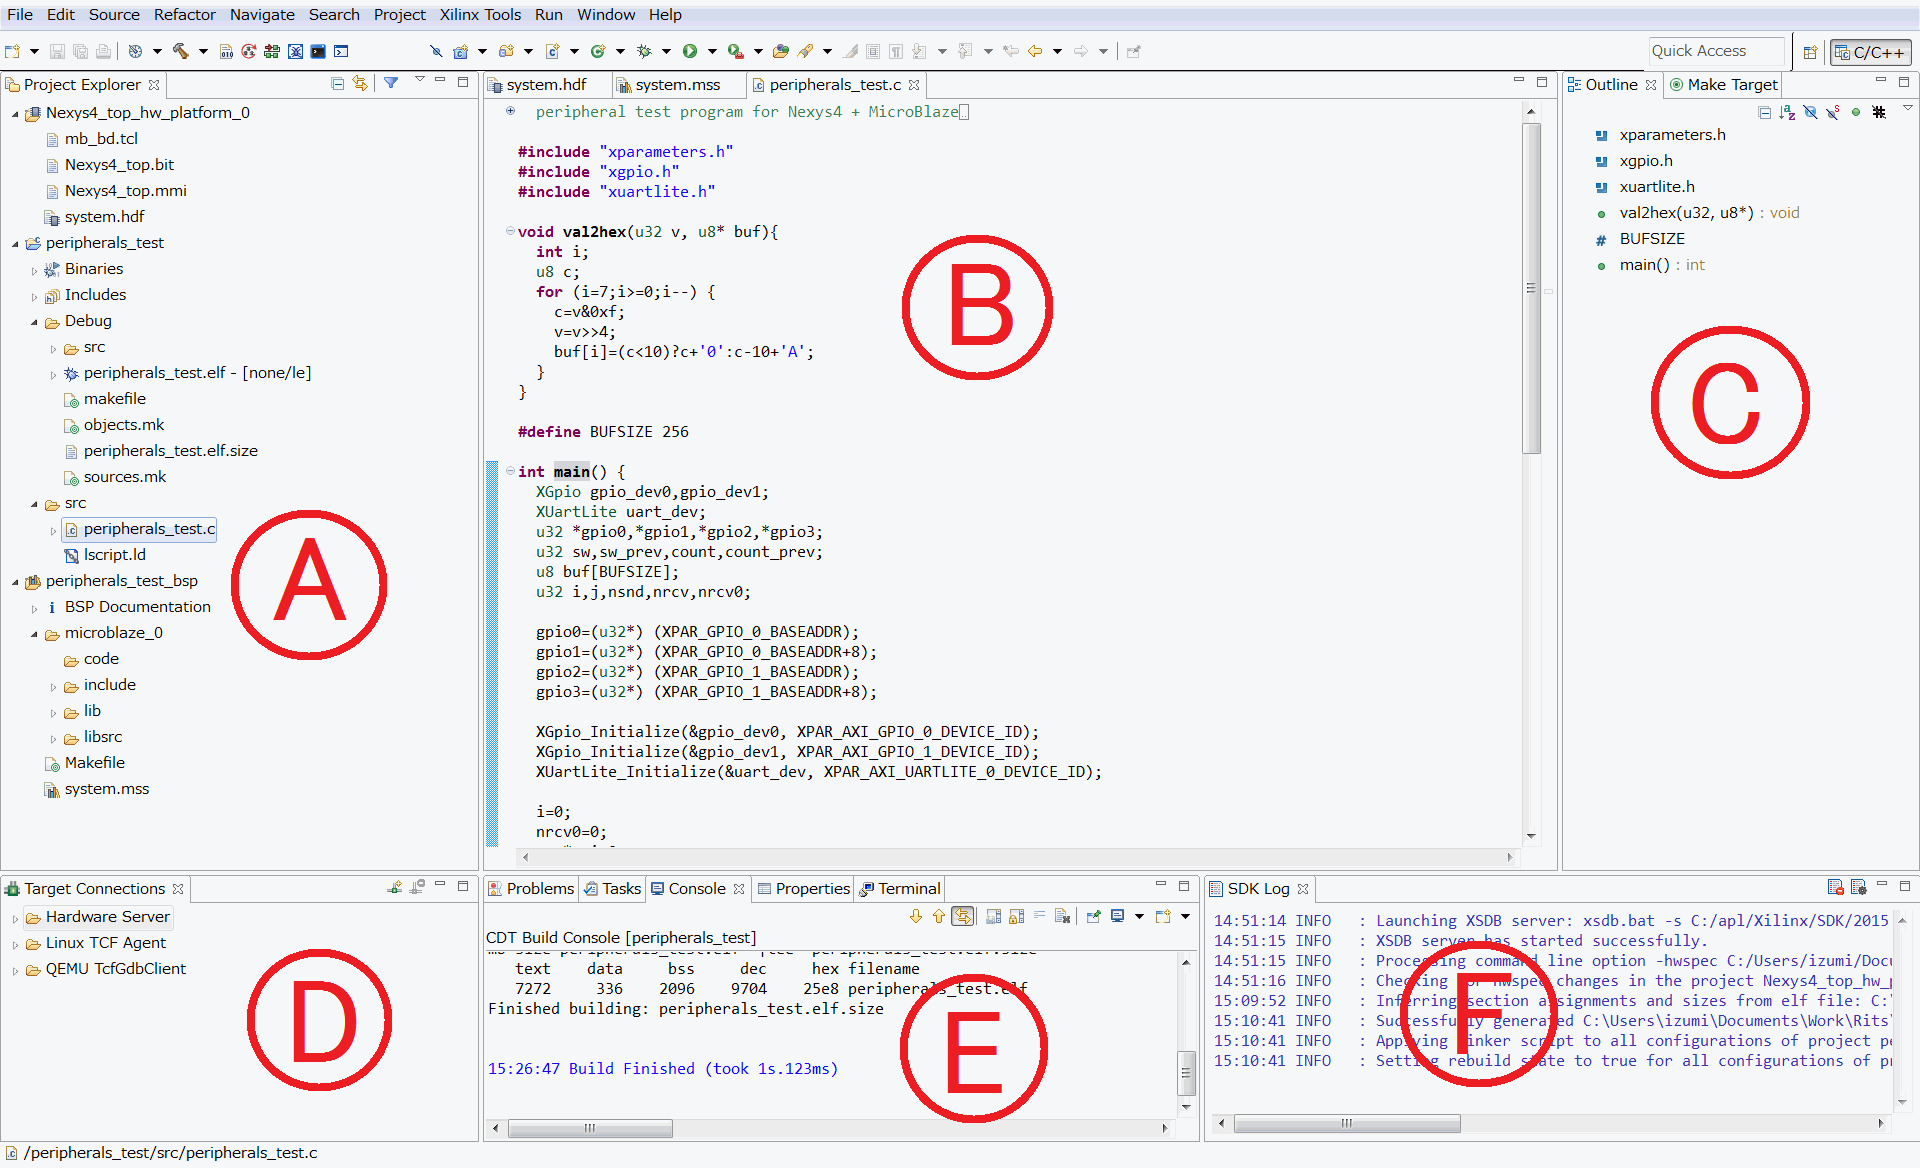This screenshot has width=1920, height=1168.
Task: Select the C/C++ perspective button
Action: point(1870,52)
